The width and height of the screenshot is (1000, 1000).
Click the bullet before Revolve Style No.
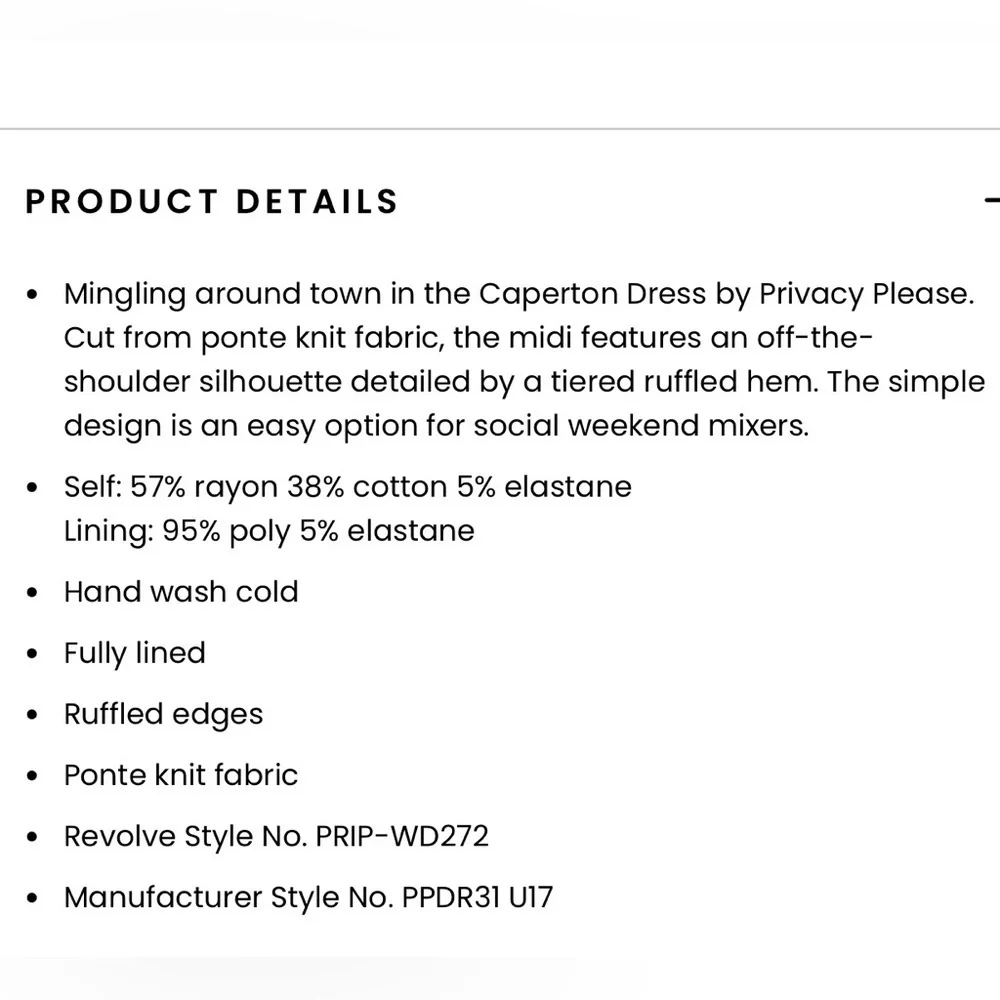[34, 838]
